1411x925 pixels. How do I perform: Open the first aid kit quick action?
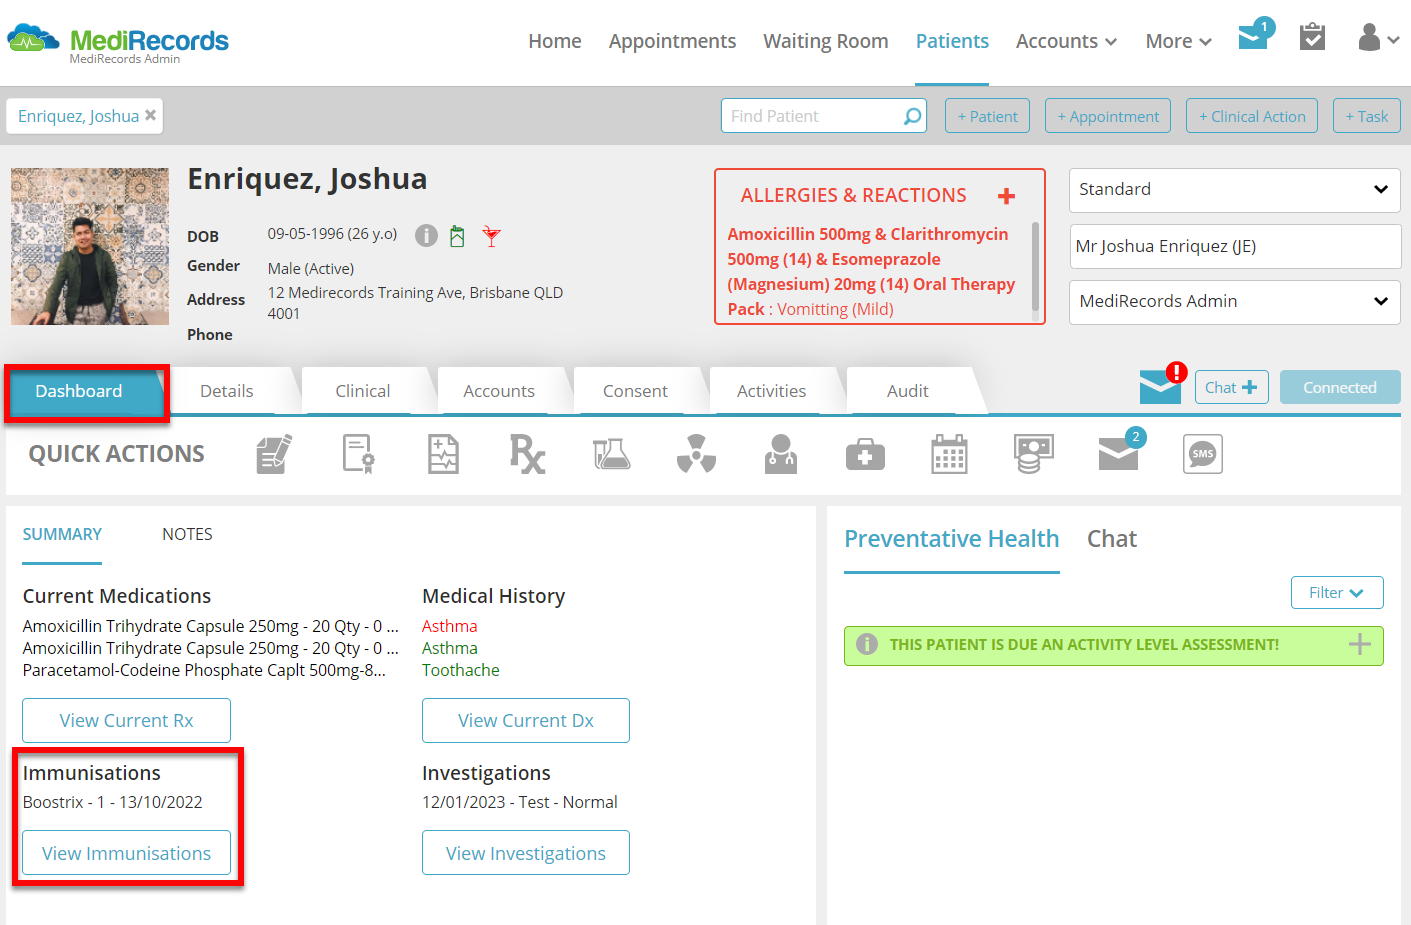tap(865, 455)
